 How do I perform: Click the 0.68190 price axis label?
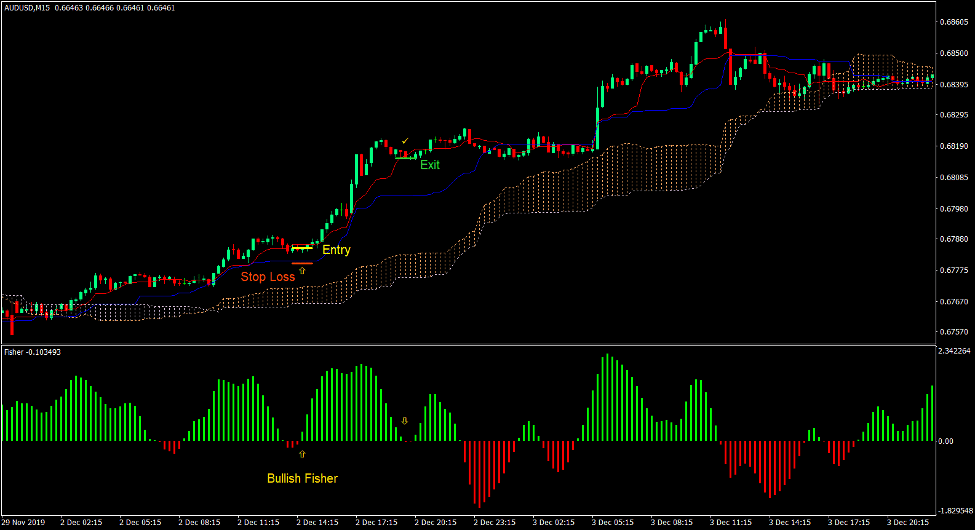(x=953, y=146)
